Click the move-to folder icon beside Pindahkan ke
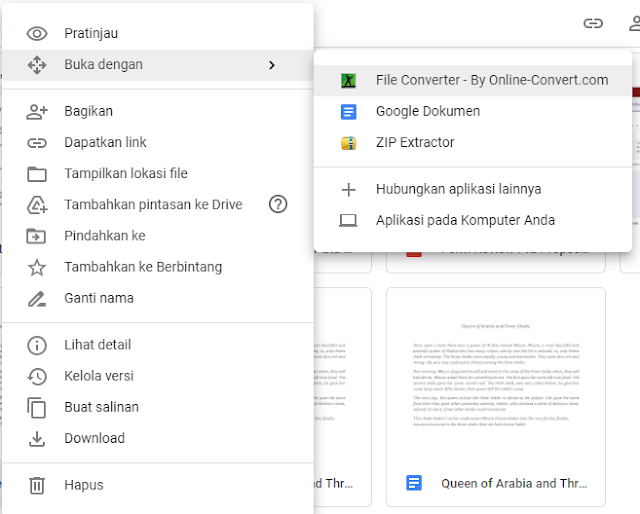 pos(36,236)
